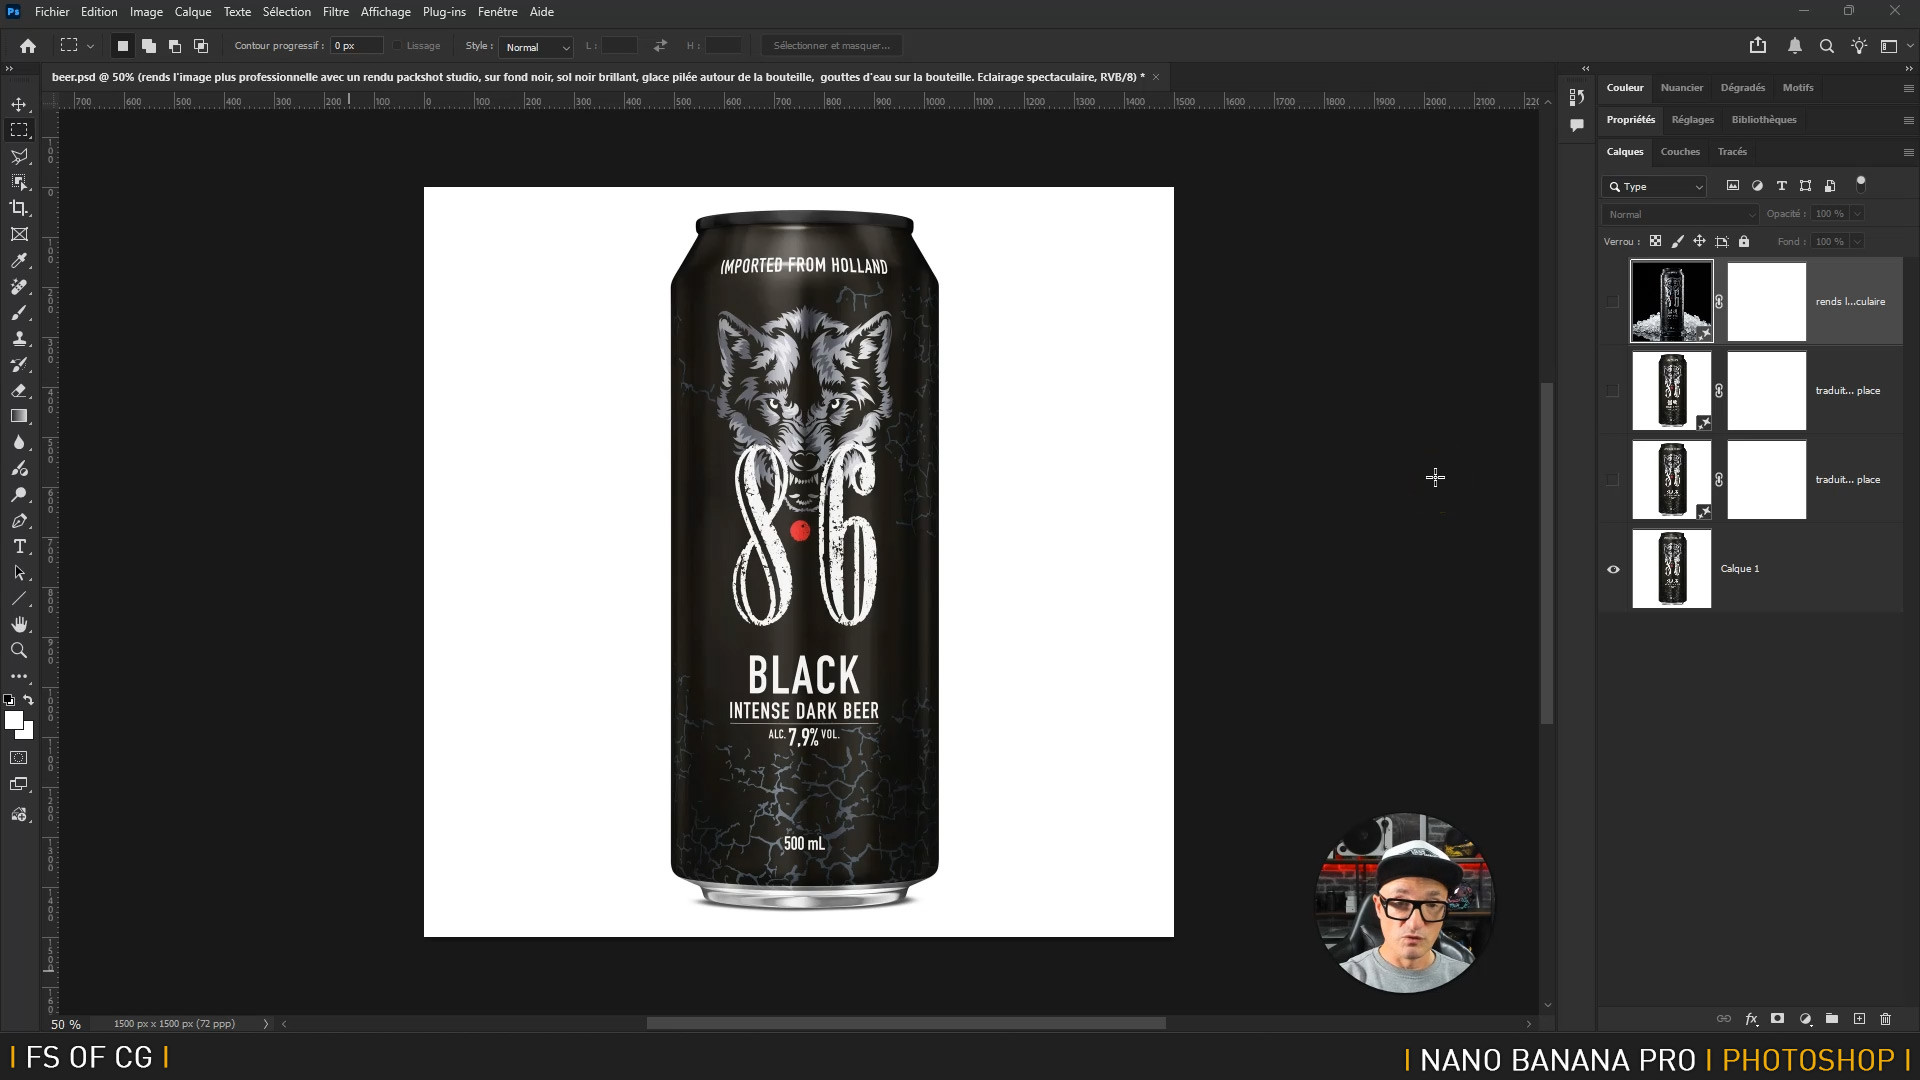Click the trash icon to delete layer
Image resolution: width=1920 pixels, height=1080 pixels.
1885,1019
